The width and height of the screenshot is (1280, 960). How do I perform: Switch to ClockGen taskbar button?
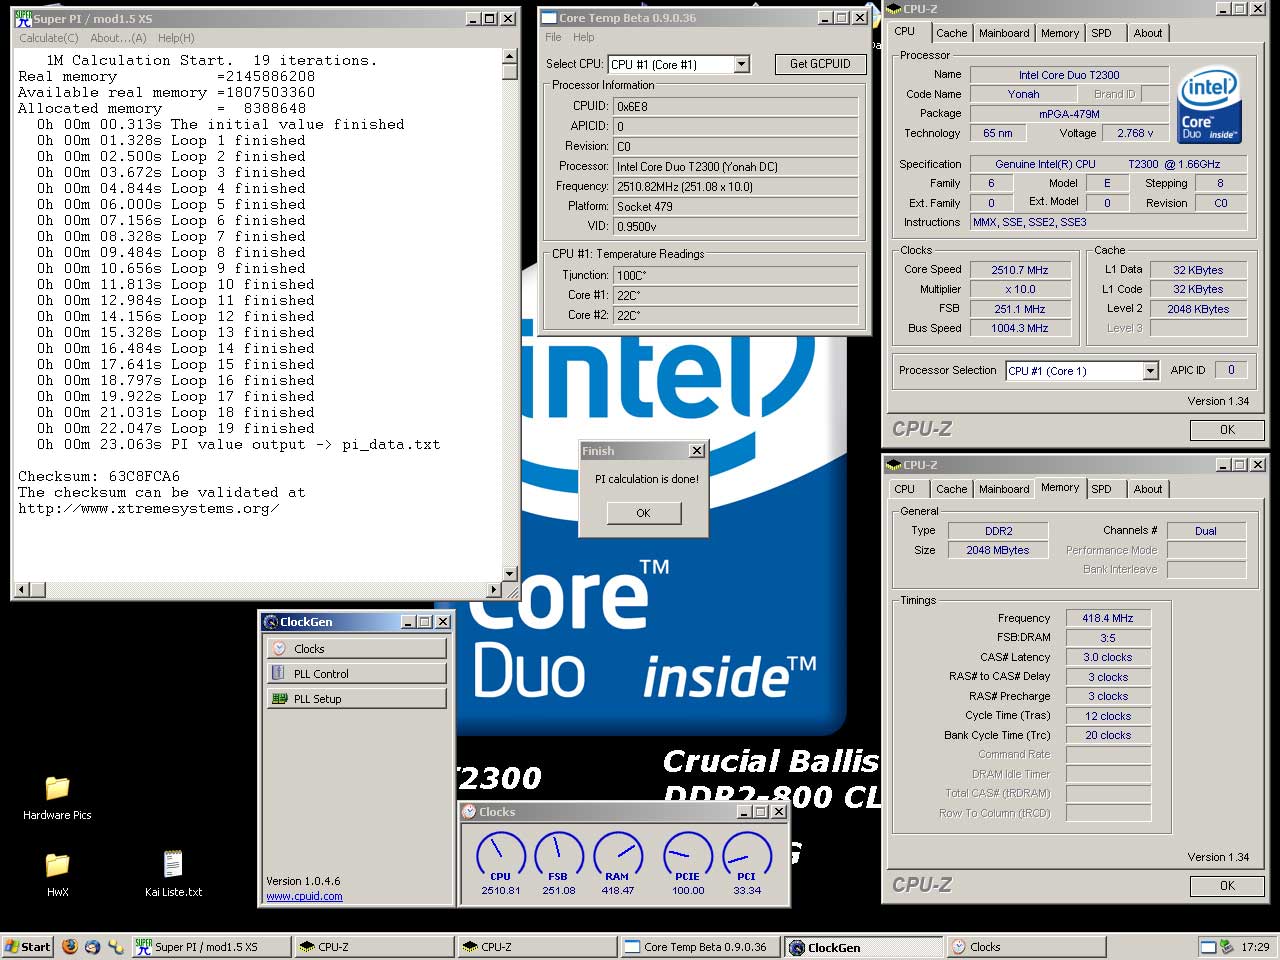864,946
